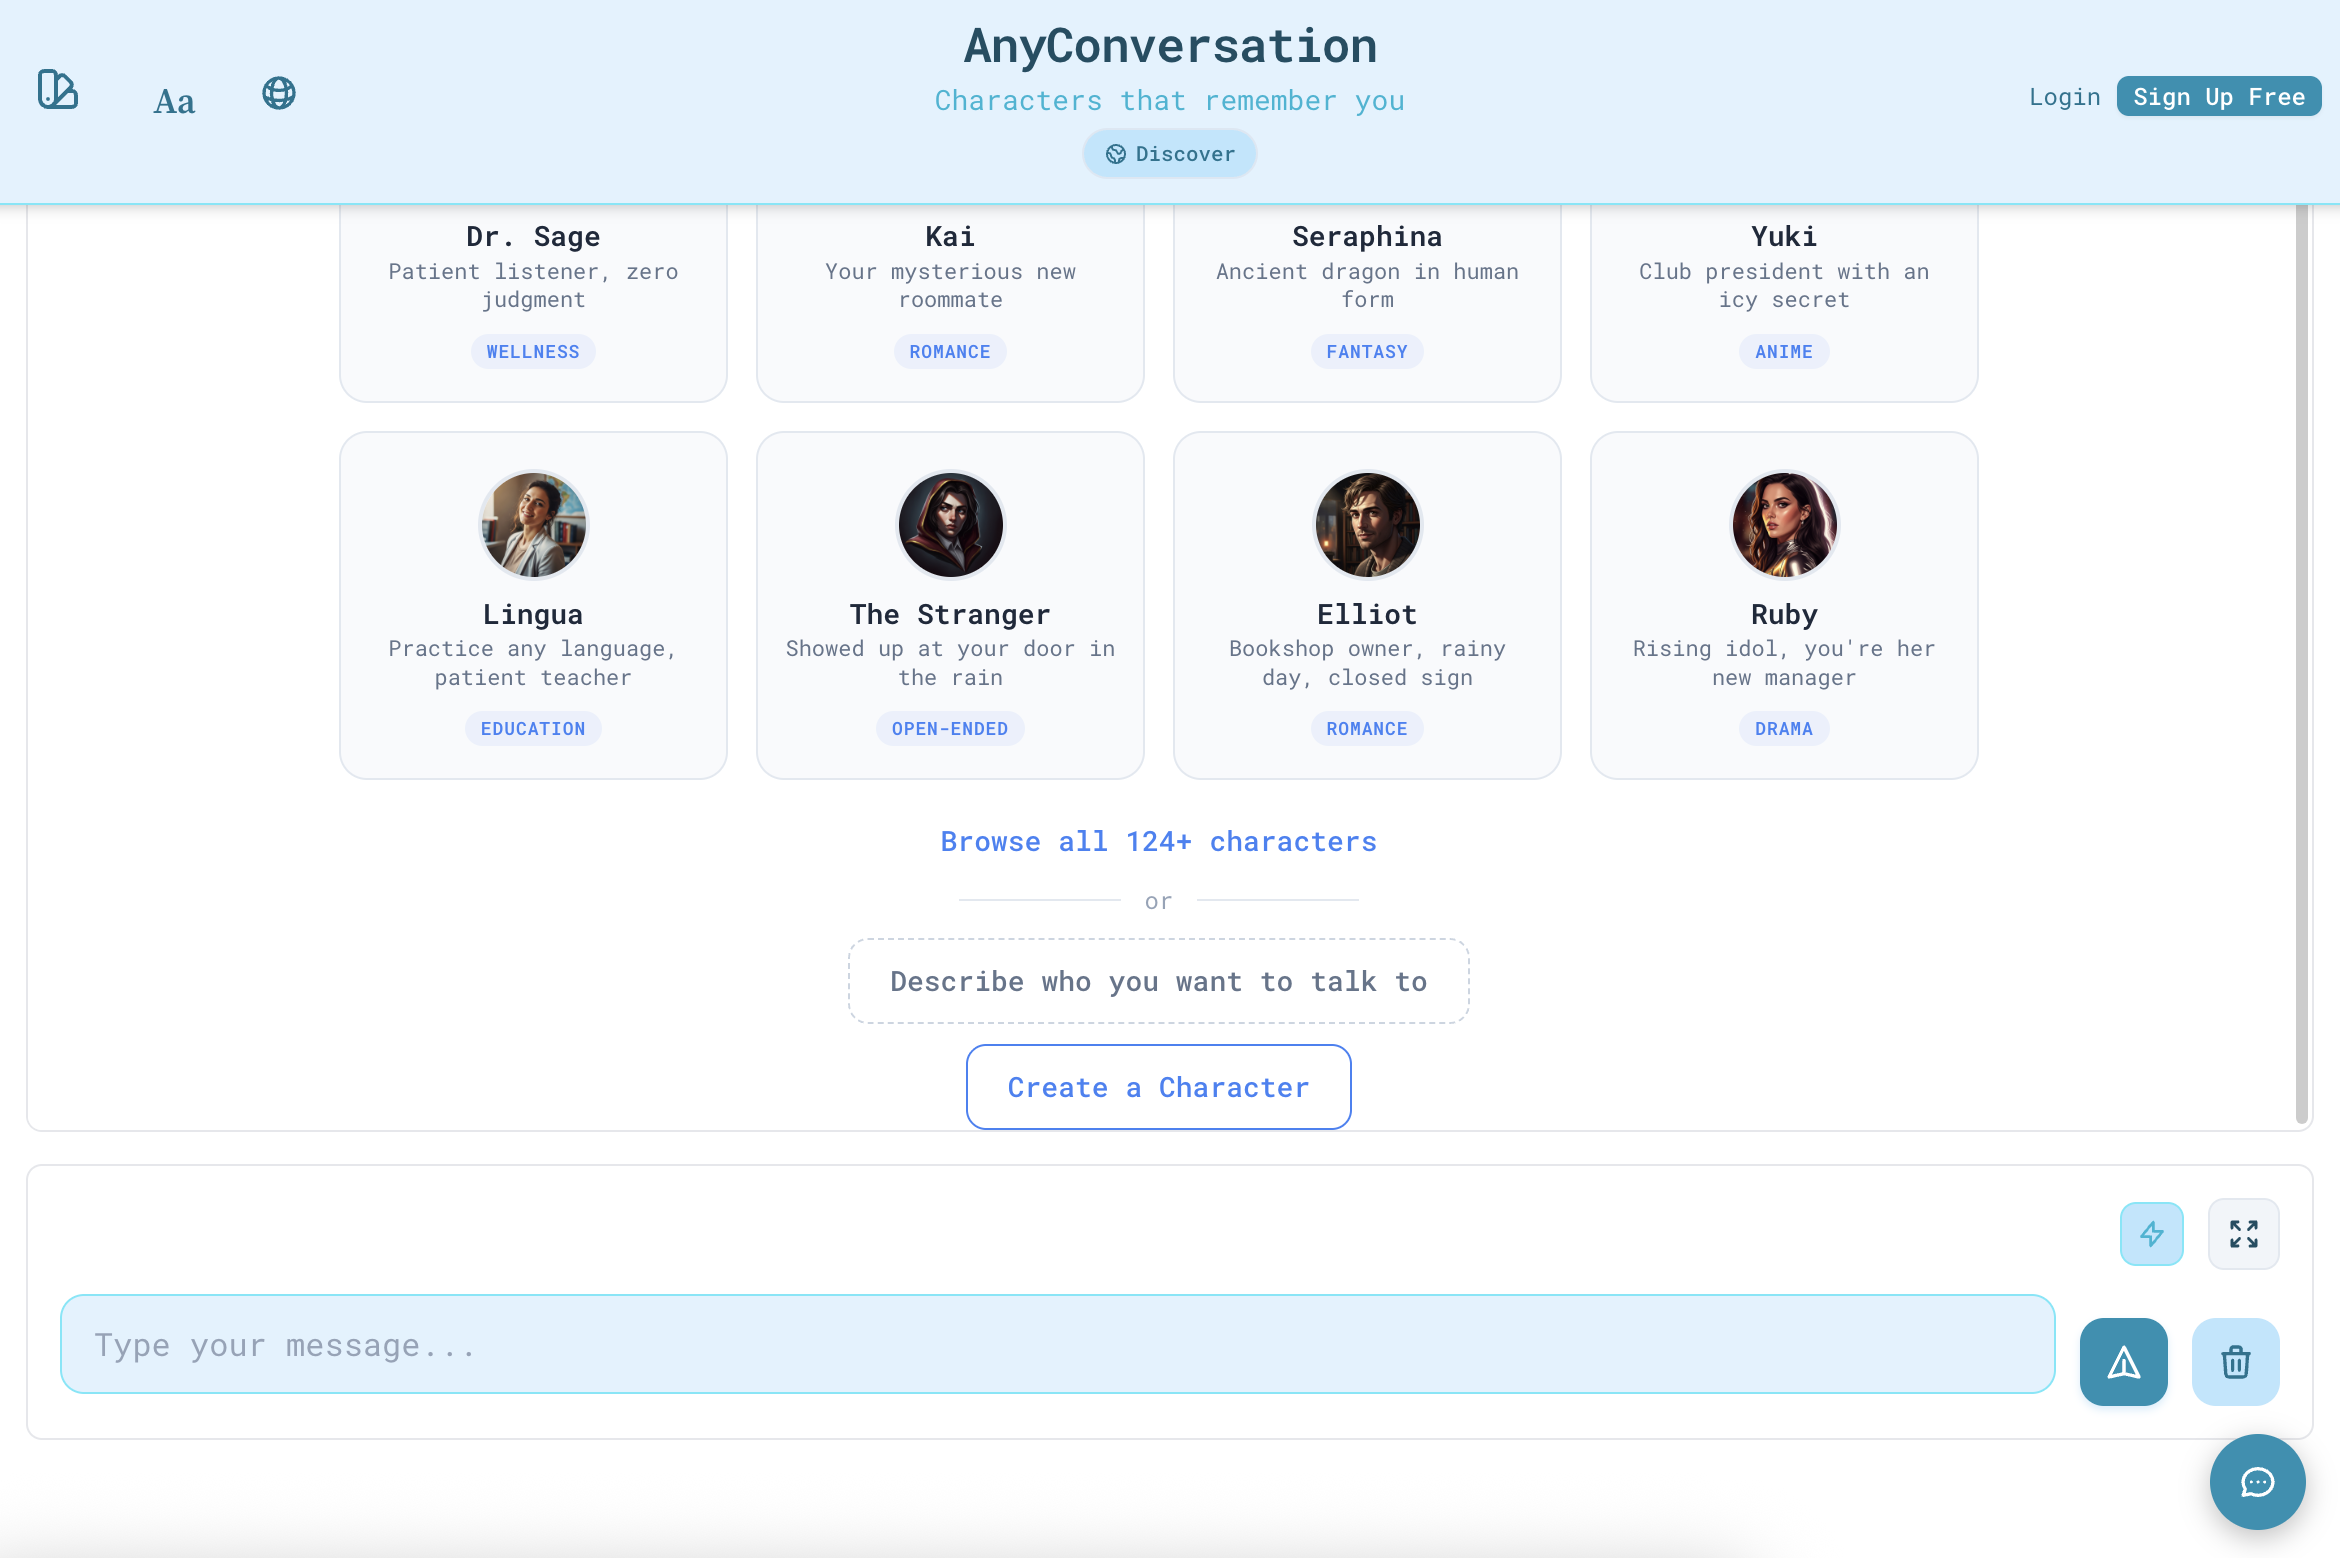Follow the Browse all 124+ characters link
Viewport: 2340px width, 1558px height.
[x=1157, y=841]
